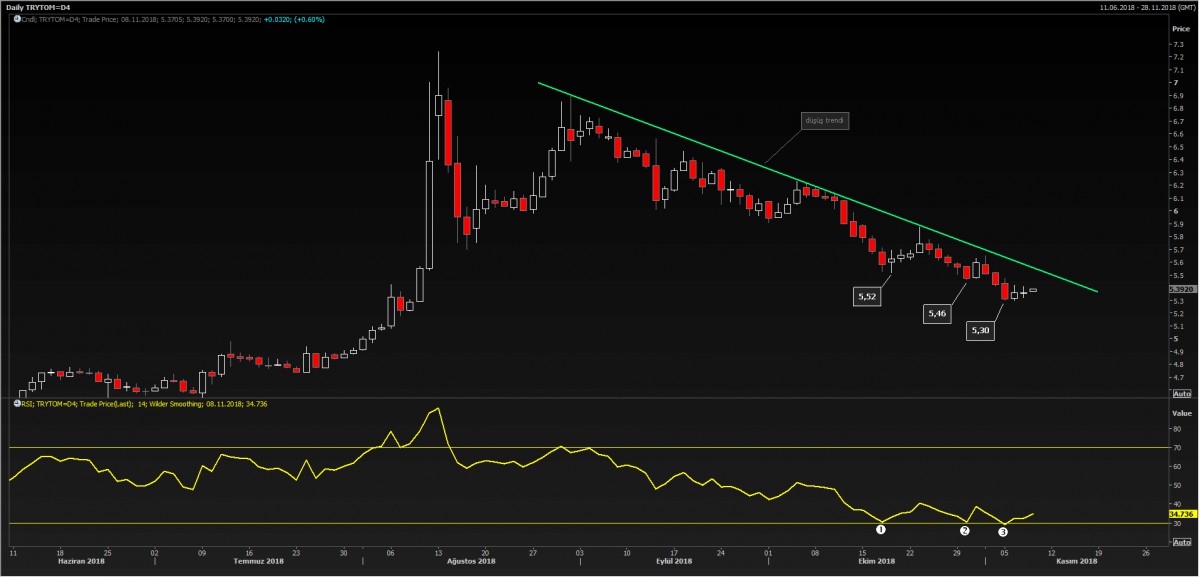Viewport: 1200px width, 578px height.
Task: Click RSI marker circle number 1
Action: pyautogui.click(x=881, y=529)
